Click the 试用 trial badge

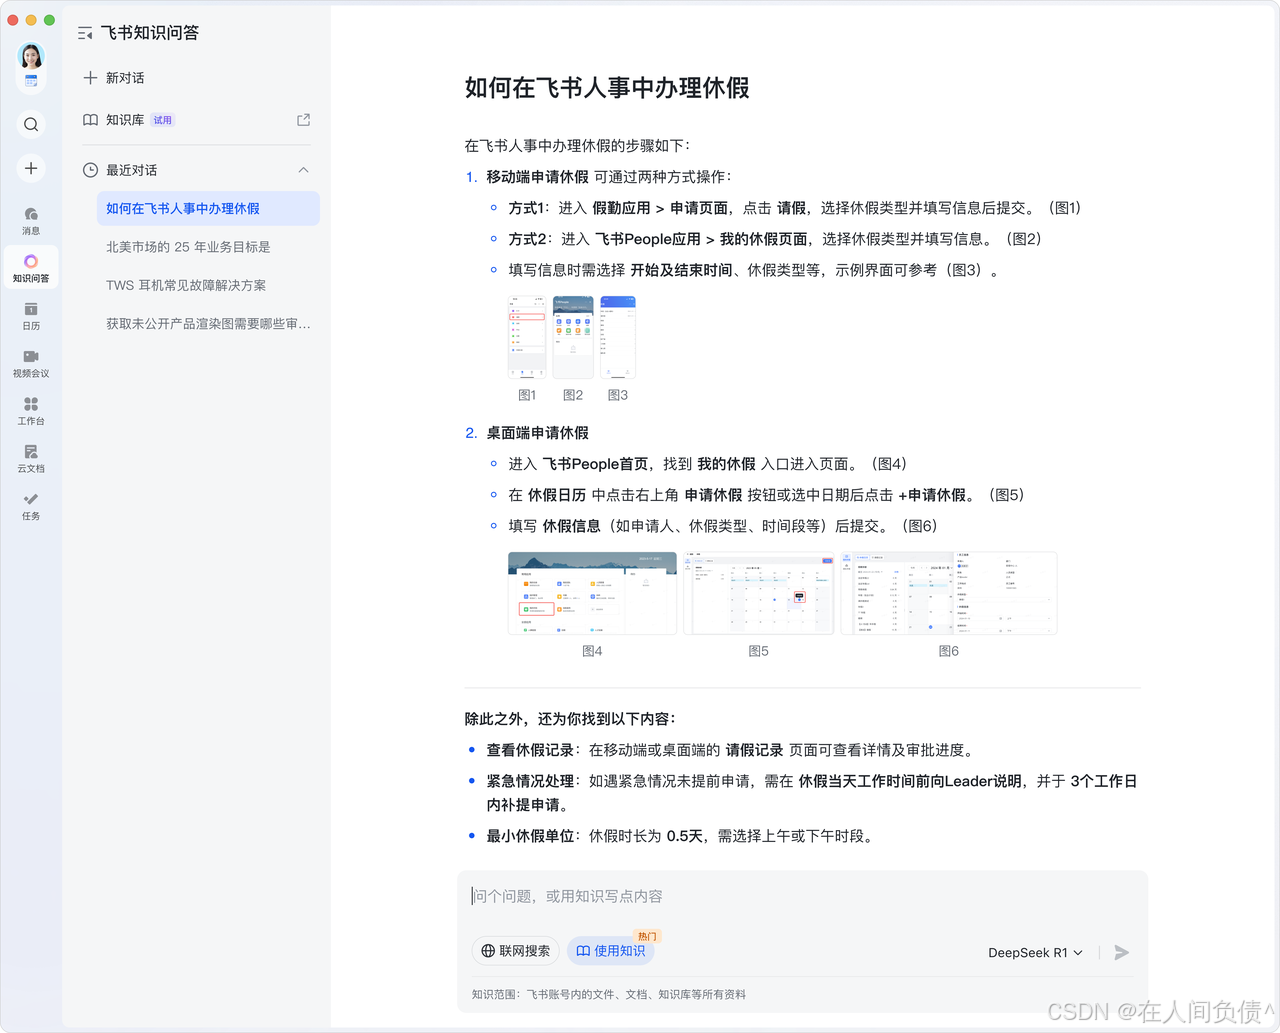pyautogui.click(x=163, y=120)
